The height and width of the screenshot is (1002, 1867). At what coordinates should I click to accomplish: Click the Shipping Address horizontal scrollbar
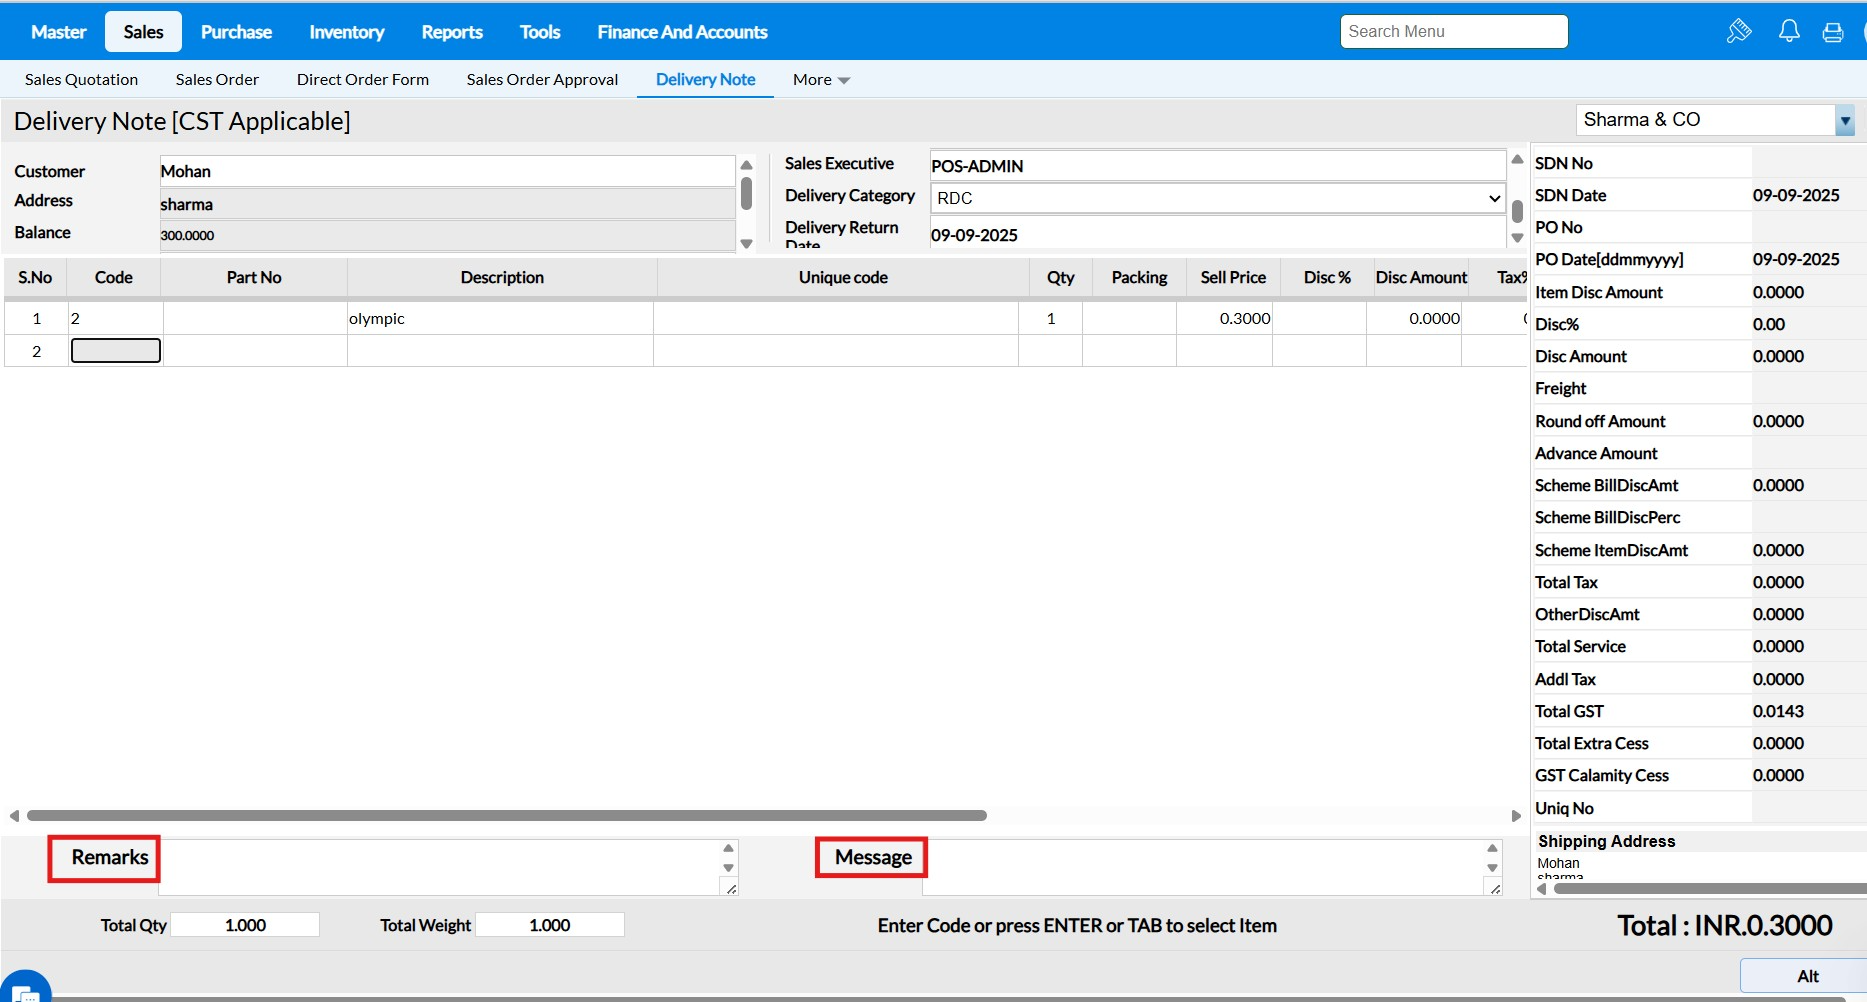point(1710,889)
